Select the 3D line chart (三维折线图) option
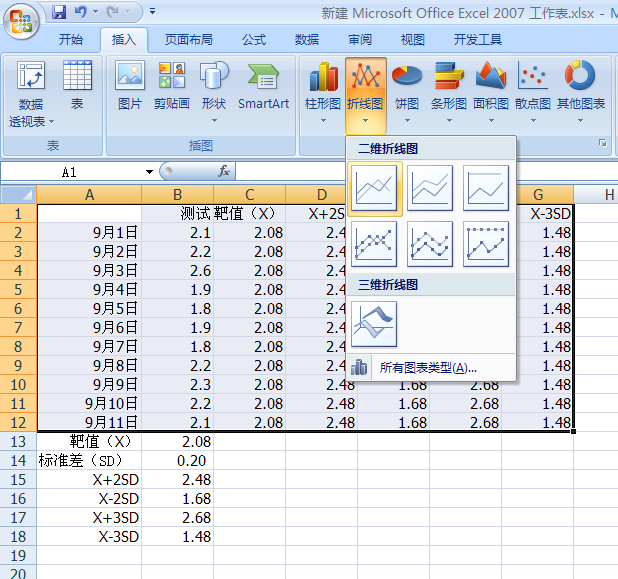This screenshot has height=579, width=618. coord(374,324)
